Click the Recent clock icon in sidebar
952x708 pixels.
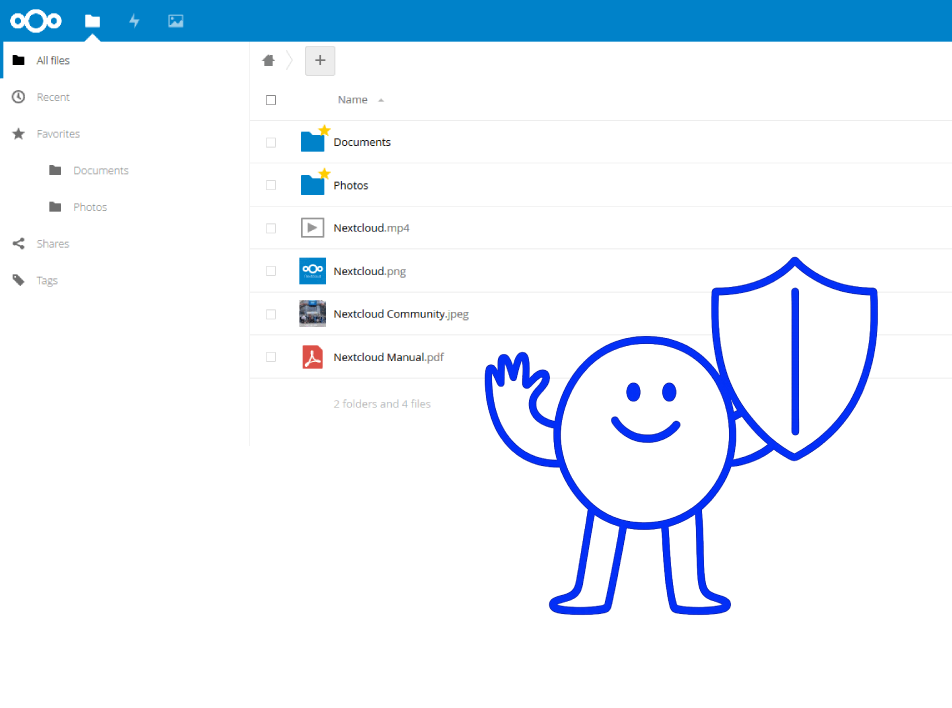click(19, 97)
